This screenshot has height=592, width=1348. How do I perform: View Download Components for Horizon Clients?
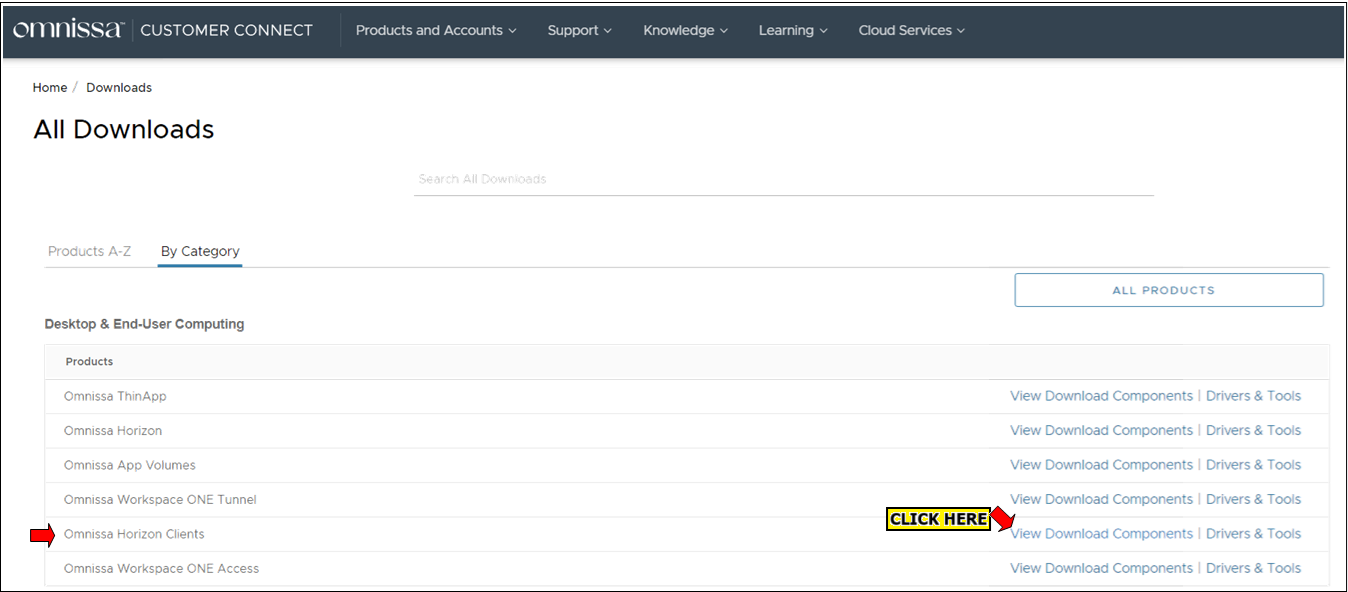(1101, 534)
